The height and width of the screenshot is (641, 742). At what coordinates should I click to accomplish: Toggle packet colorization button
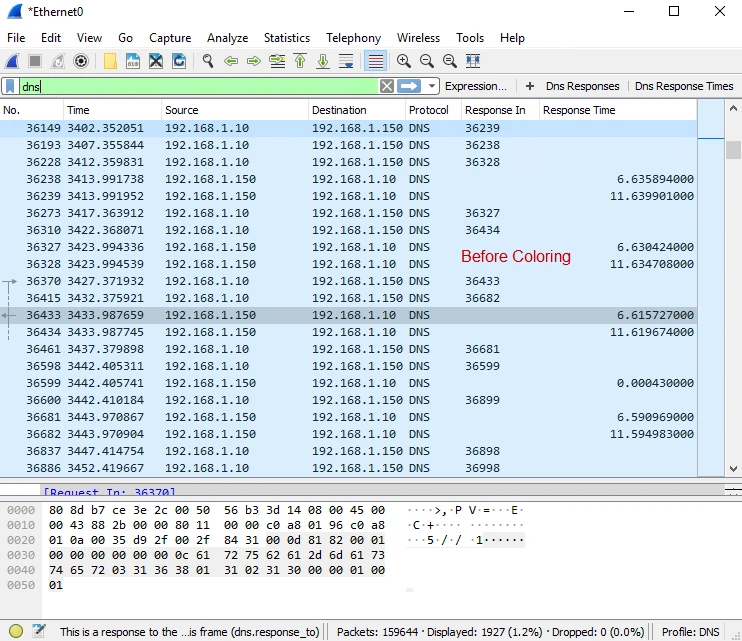click(x=375, y=61)
